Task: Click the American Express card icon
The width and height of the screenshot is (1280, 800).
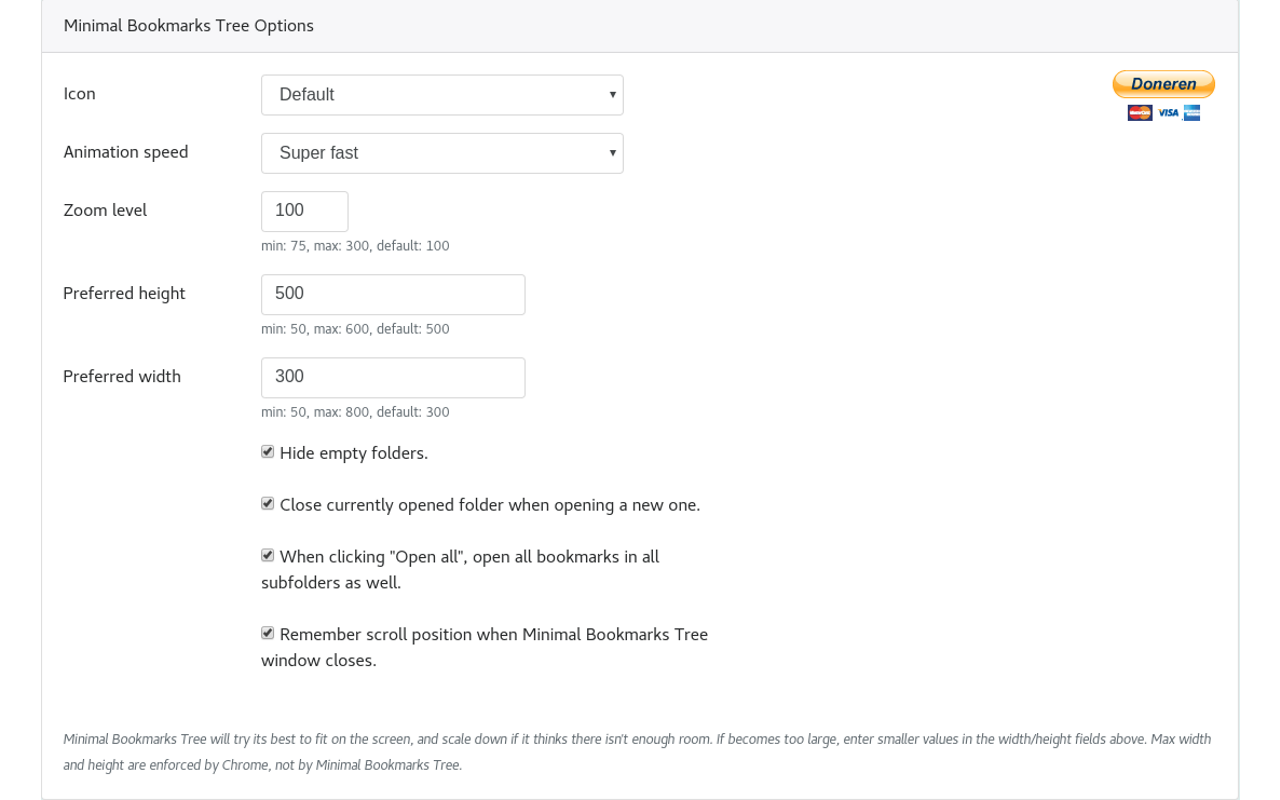Action: [x=1192, y=113]
